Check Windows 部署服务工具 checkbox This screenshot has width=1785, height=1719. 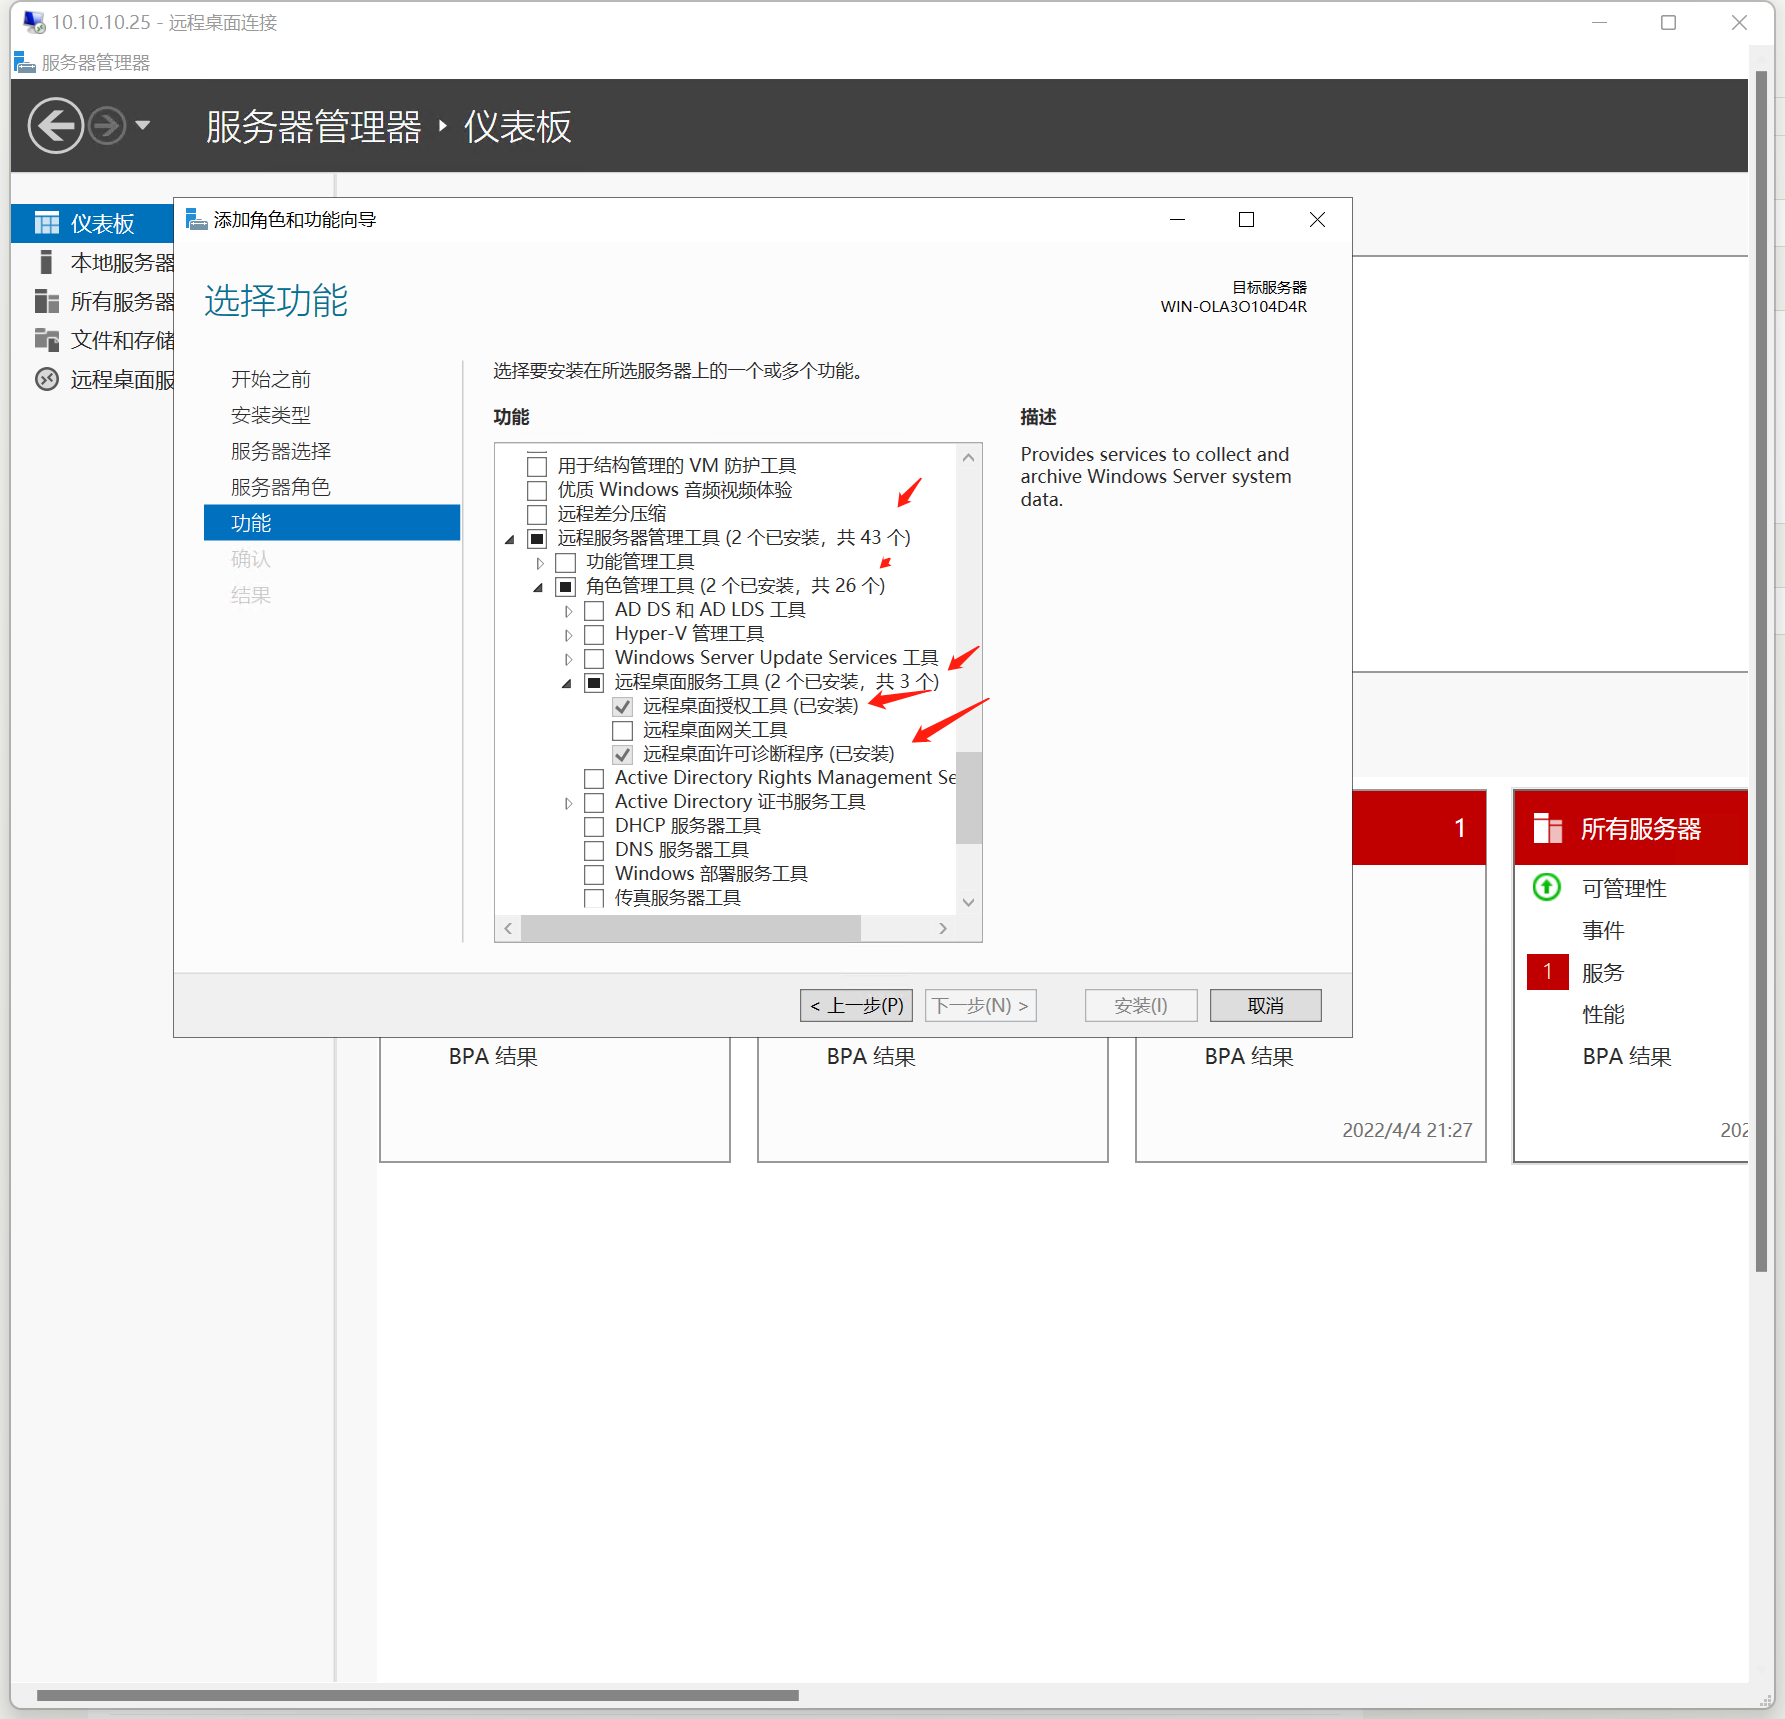click(x=594, y=874)
